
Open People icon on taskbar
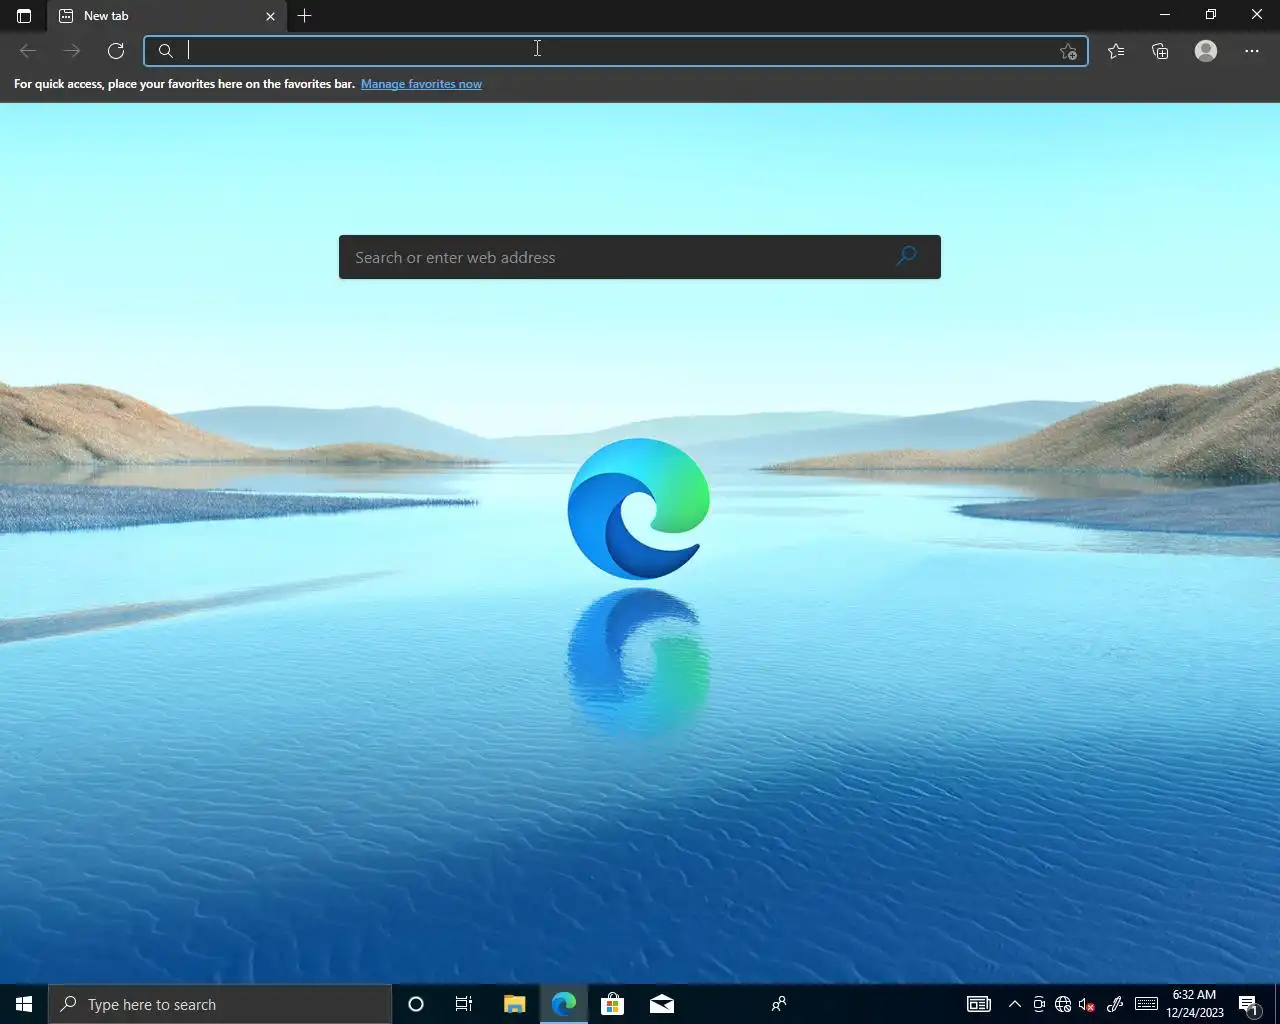[779, 1004]
